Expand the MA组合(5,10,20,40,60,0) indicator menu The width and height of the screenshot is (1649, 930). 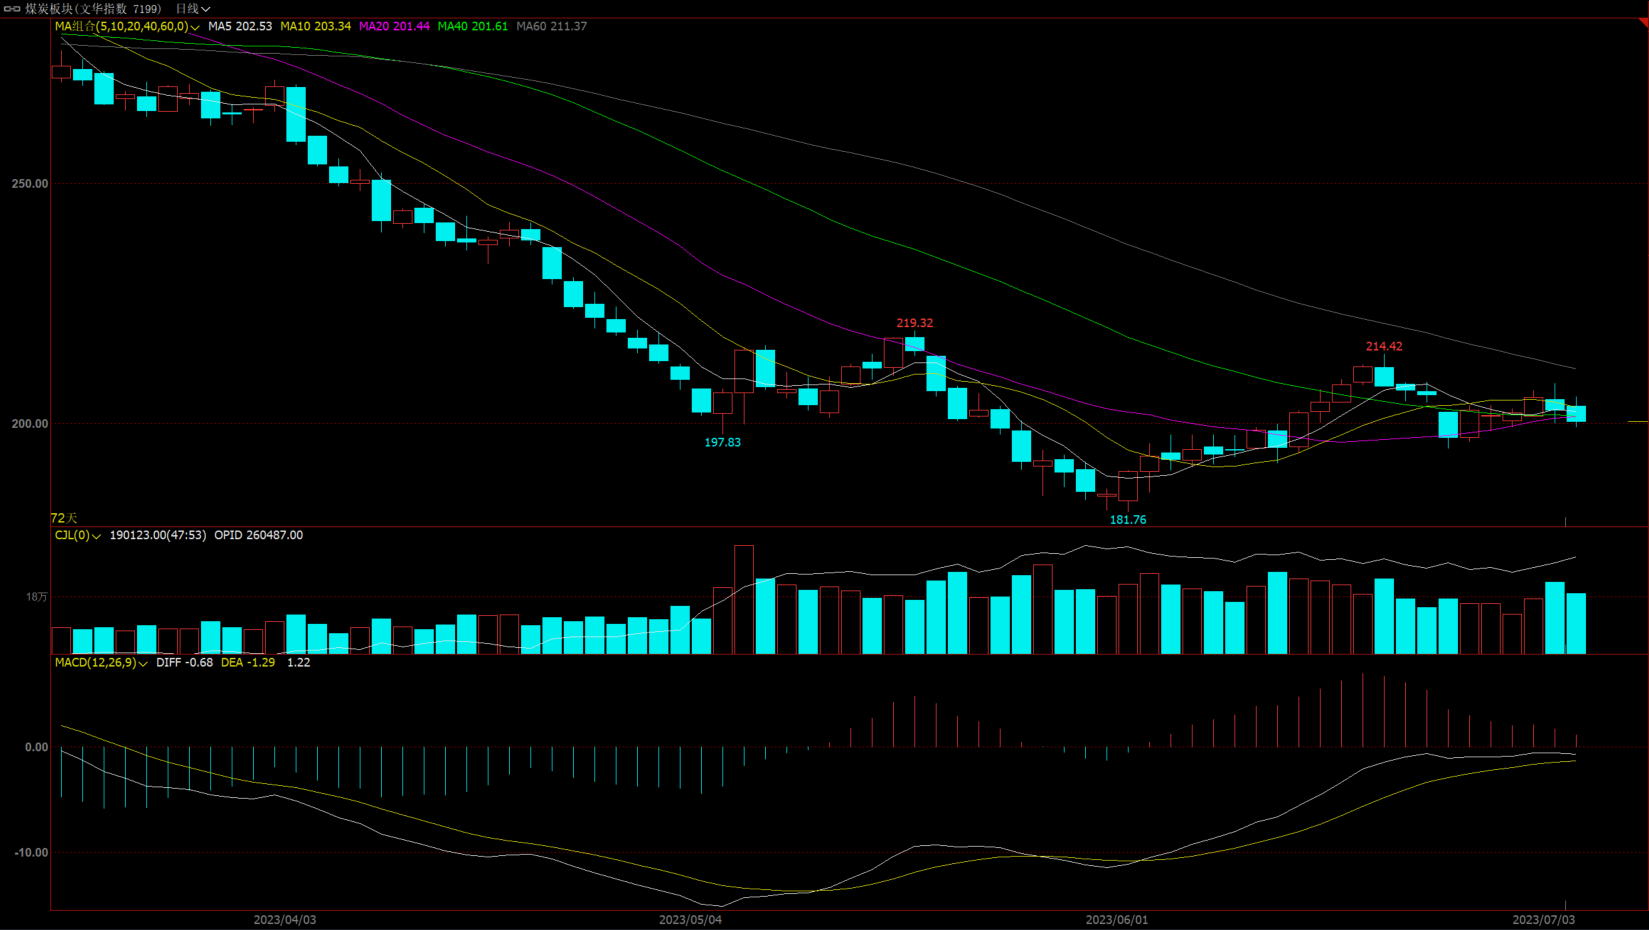point(127,27)
